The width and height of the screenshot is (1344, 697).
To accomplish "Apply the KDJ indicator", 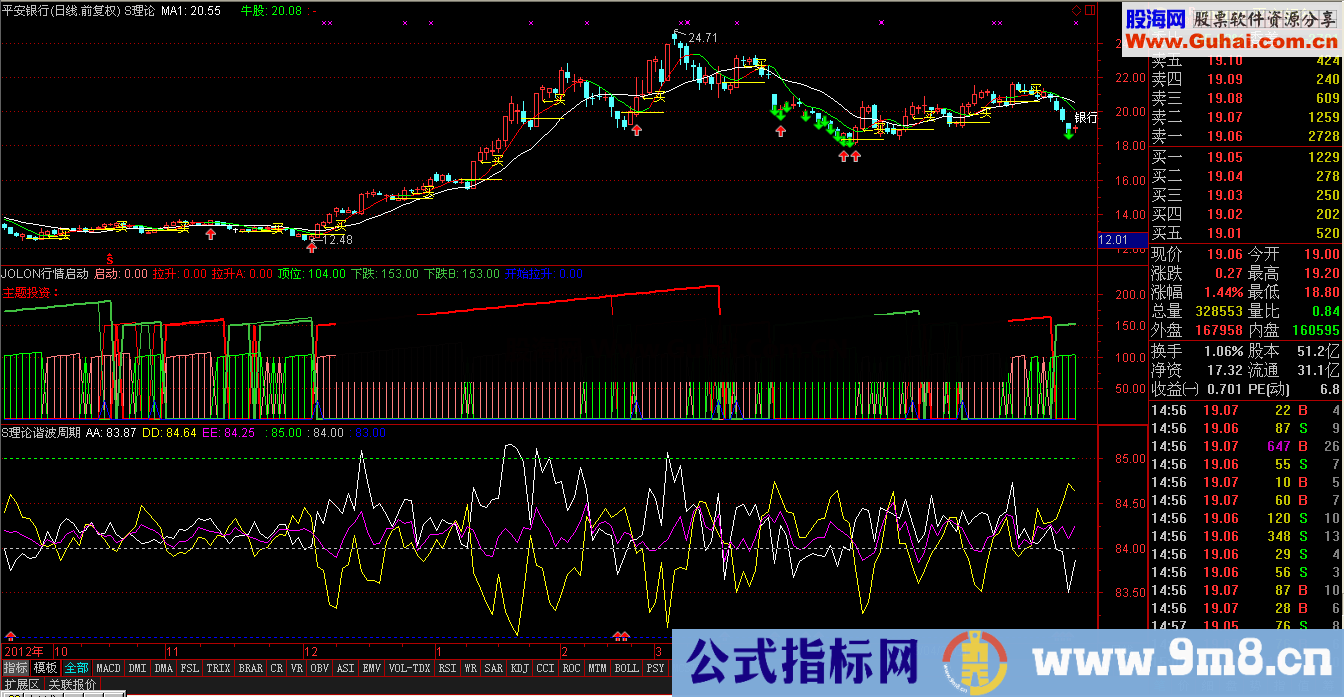I will point(520,668).
